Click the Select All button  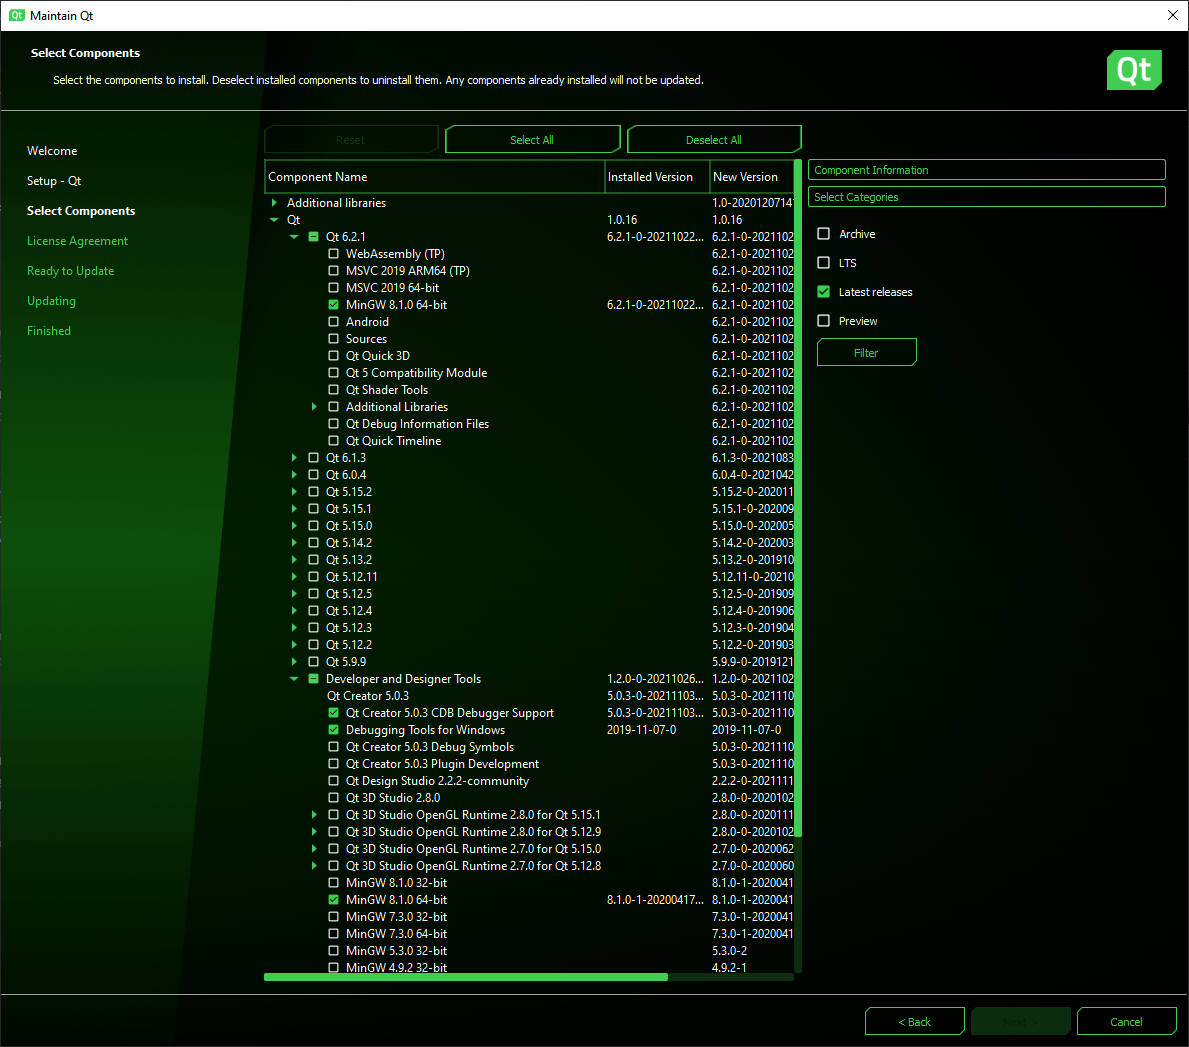532,139
